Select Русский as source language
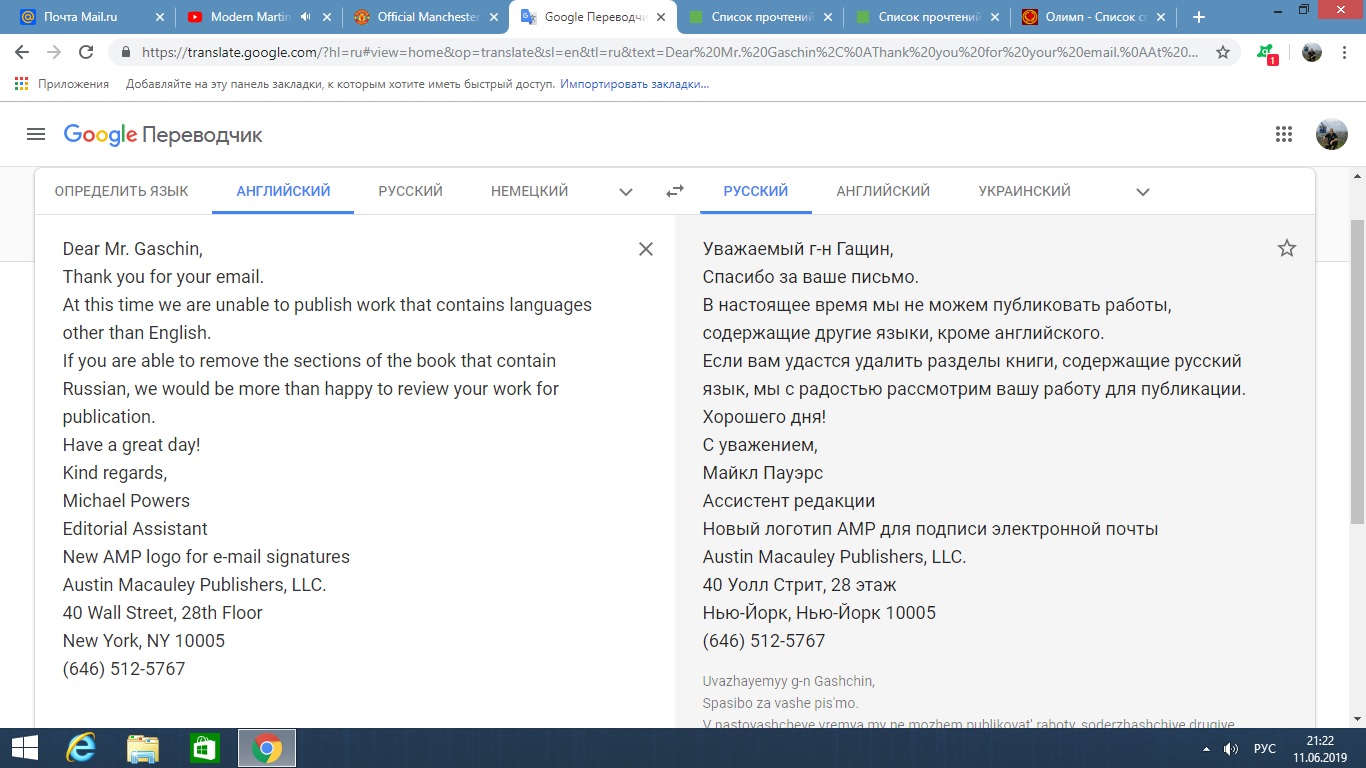This screenshot has width=1366, height=768. coord(410,191)
